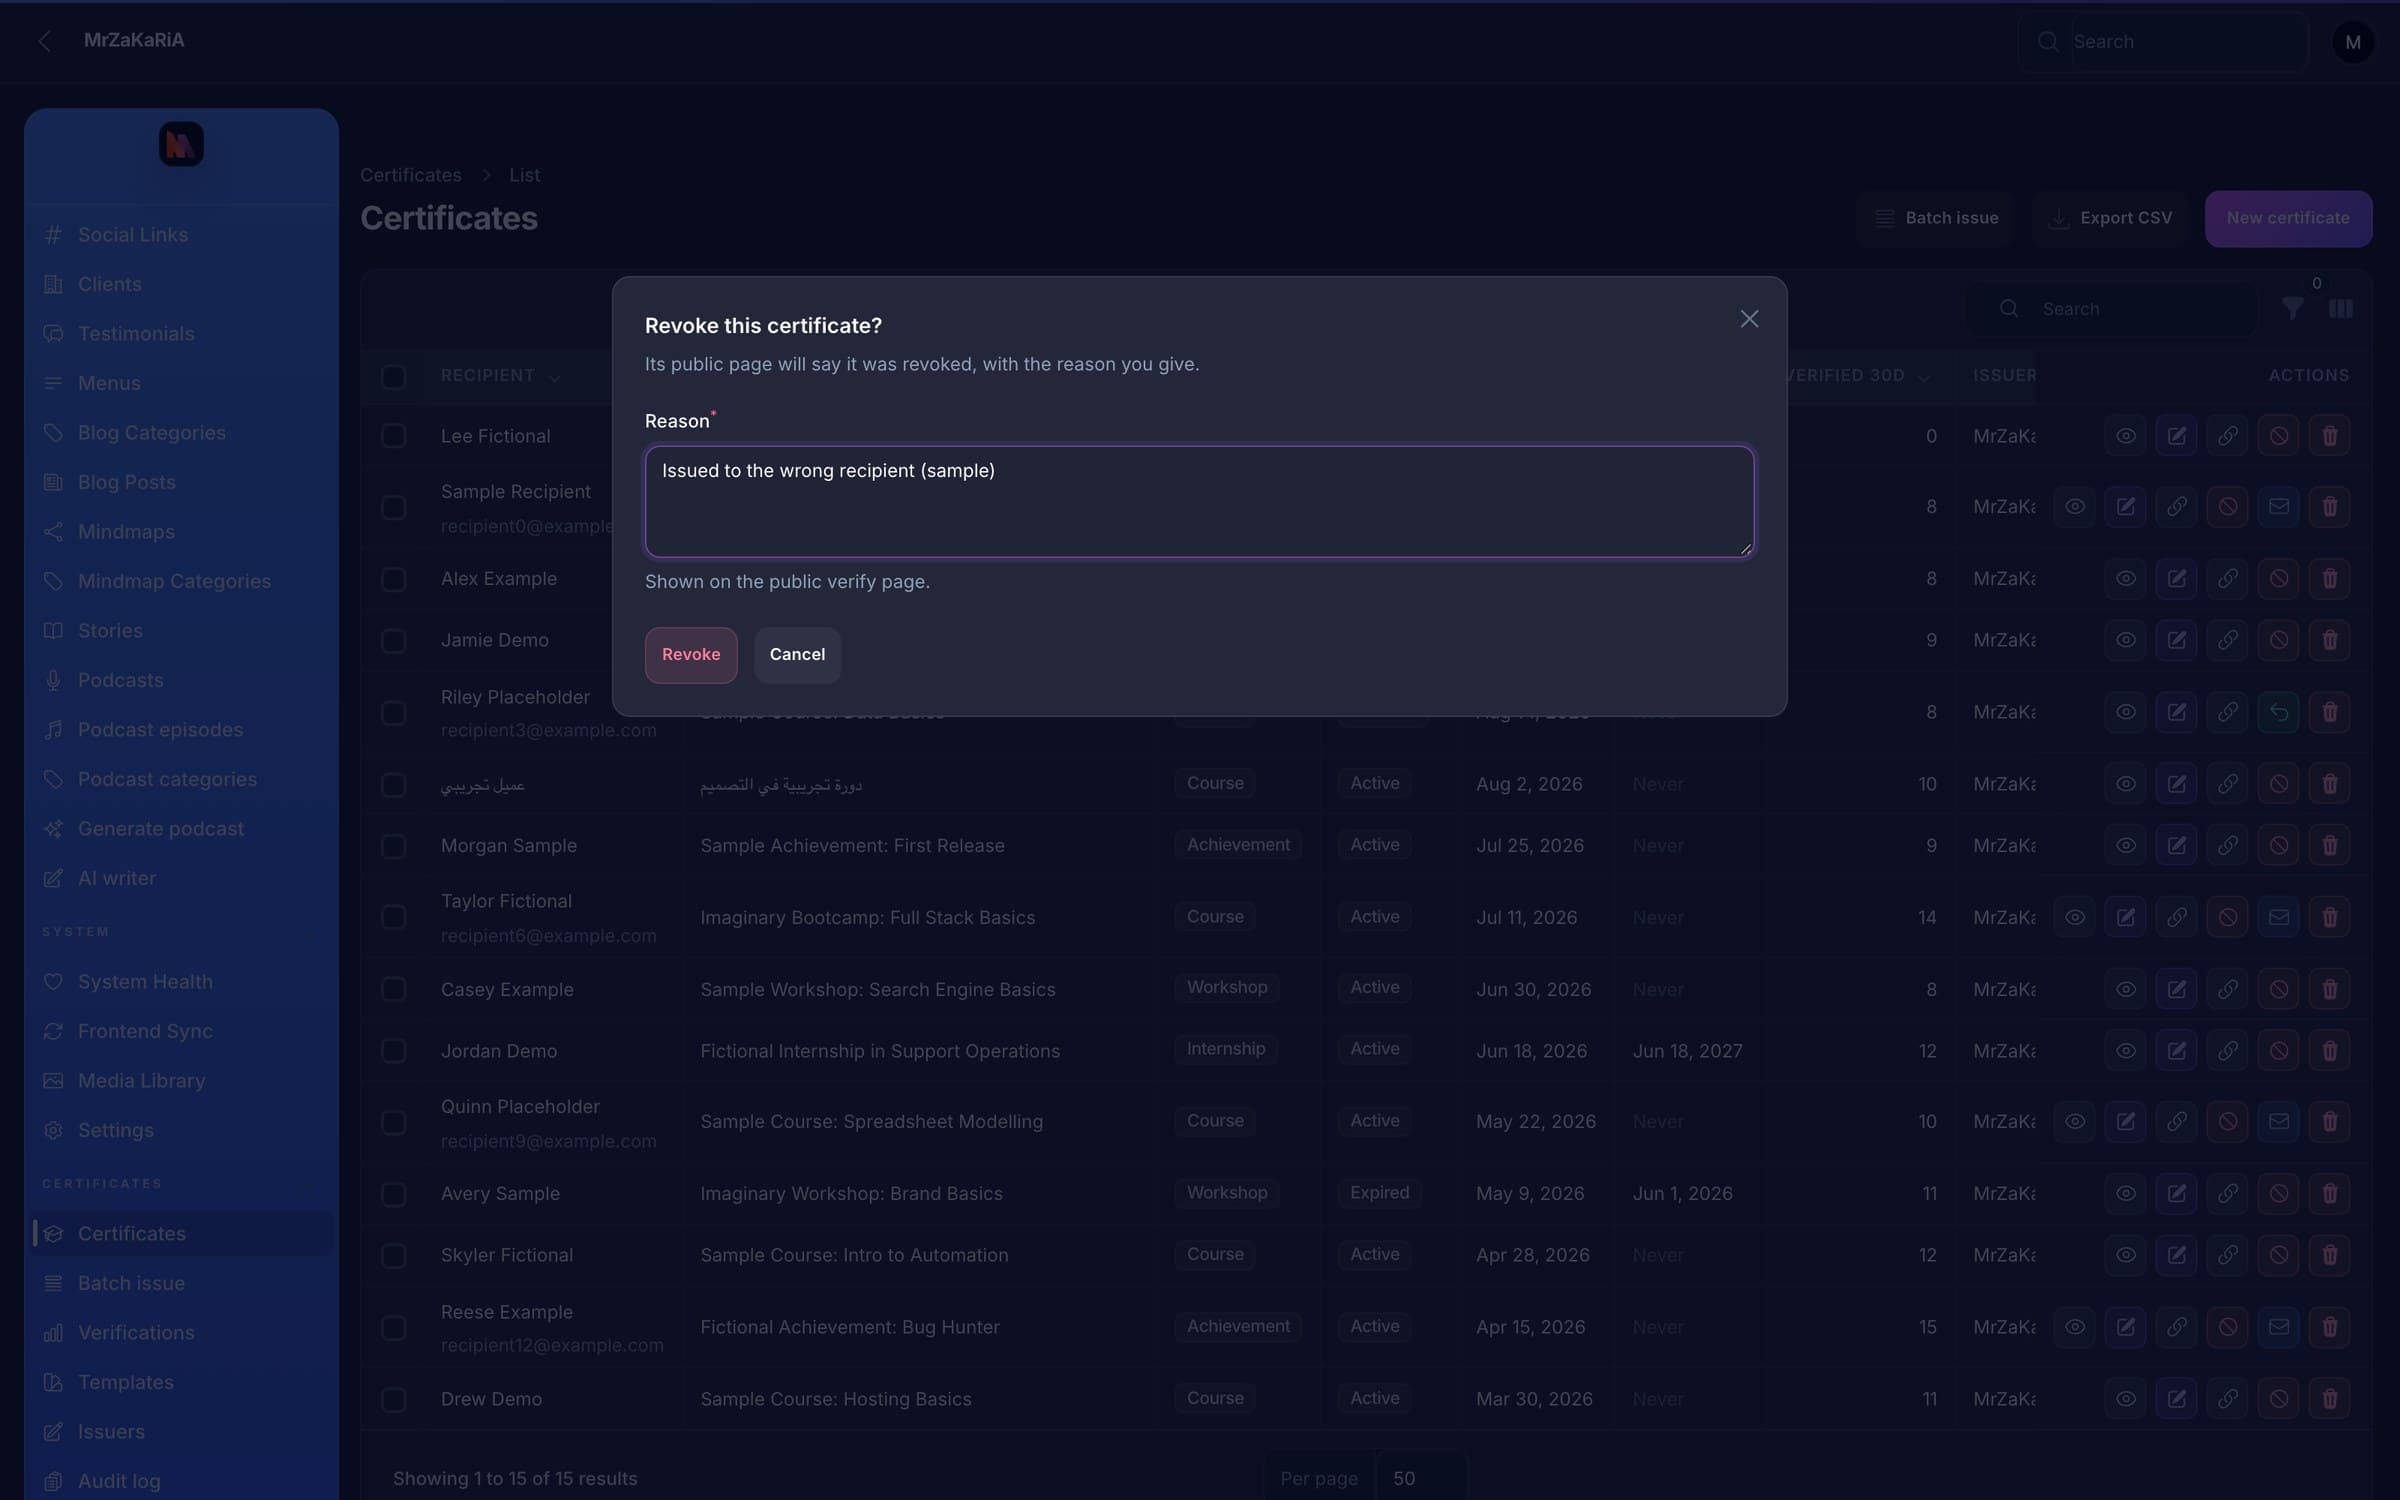
Task: Focus the Reason text area
Action: click(x=1199, y=501)
